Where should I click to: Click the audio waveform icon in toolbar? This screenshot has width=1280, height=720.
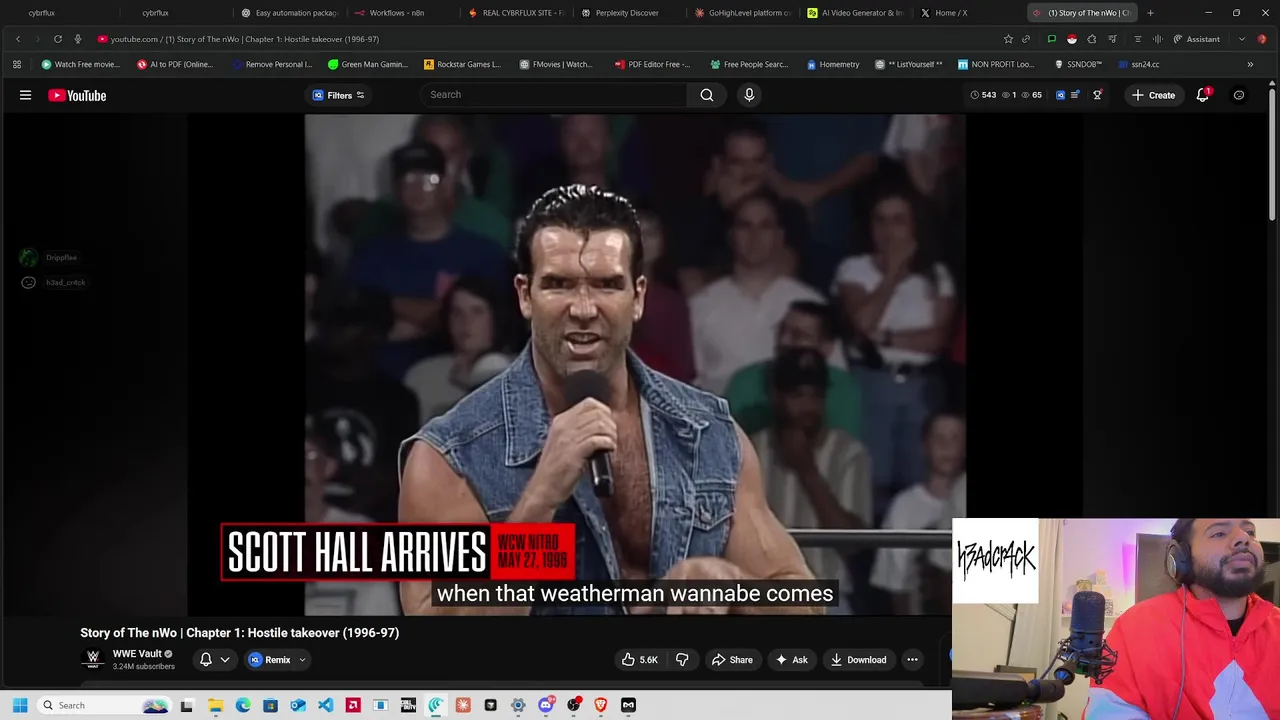(x=1158, y=39)
